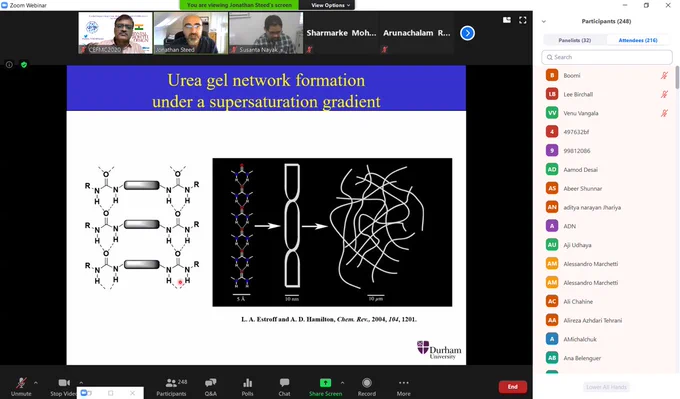Click the muted mic icon for Boomi
680x399 pixels.
click(664, 75)
